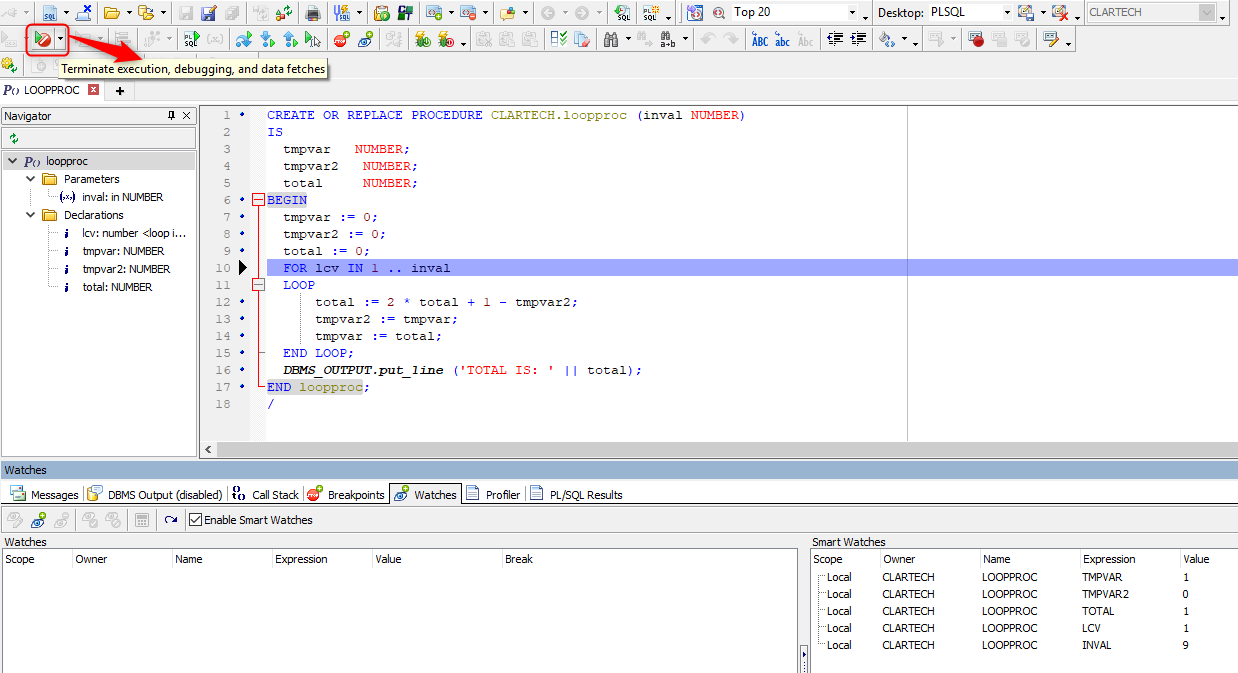The width and height of the screenshot is (1238, 673).
Task: Switch to the PL/SQL Results tab
Action: click(x=577, y=495)
